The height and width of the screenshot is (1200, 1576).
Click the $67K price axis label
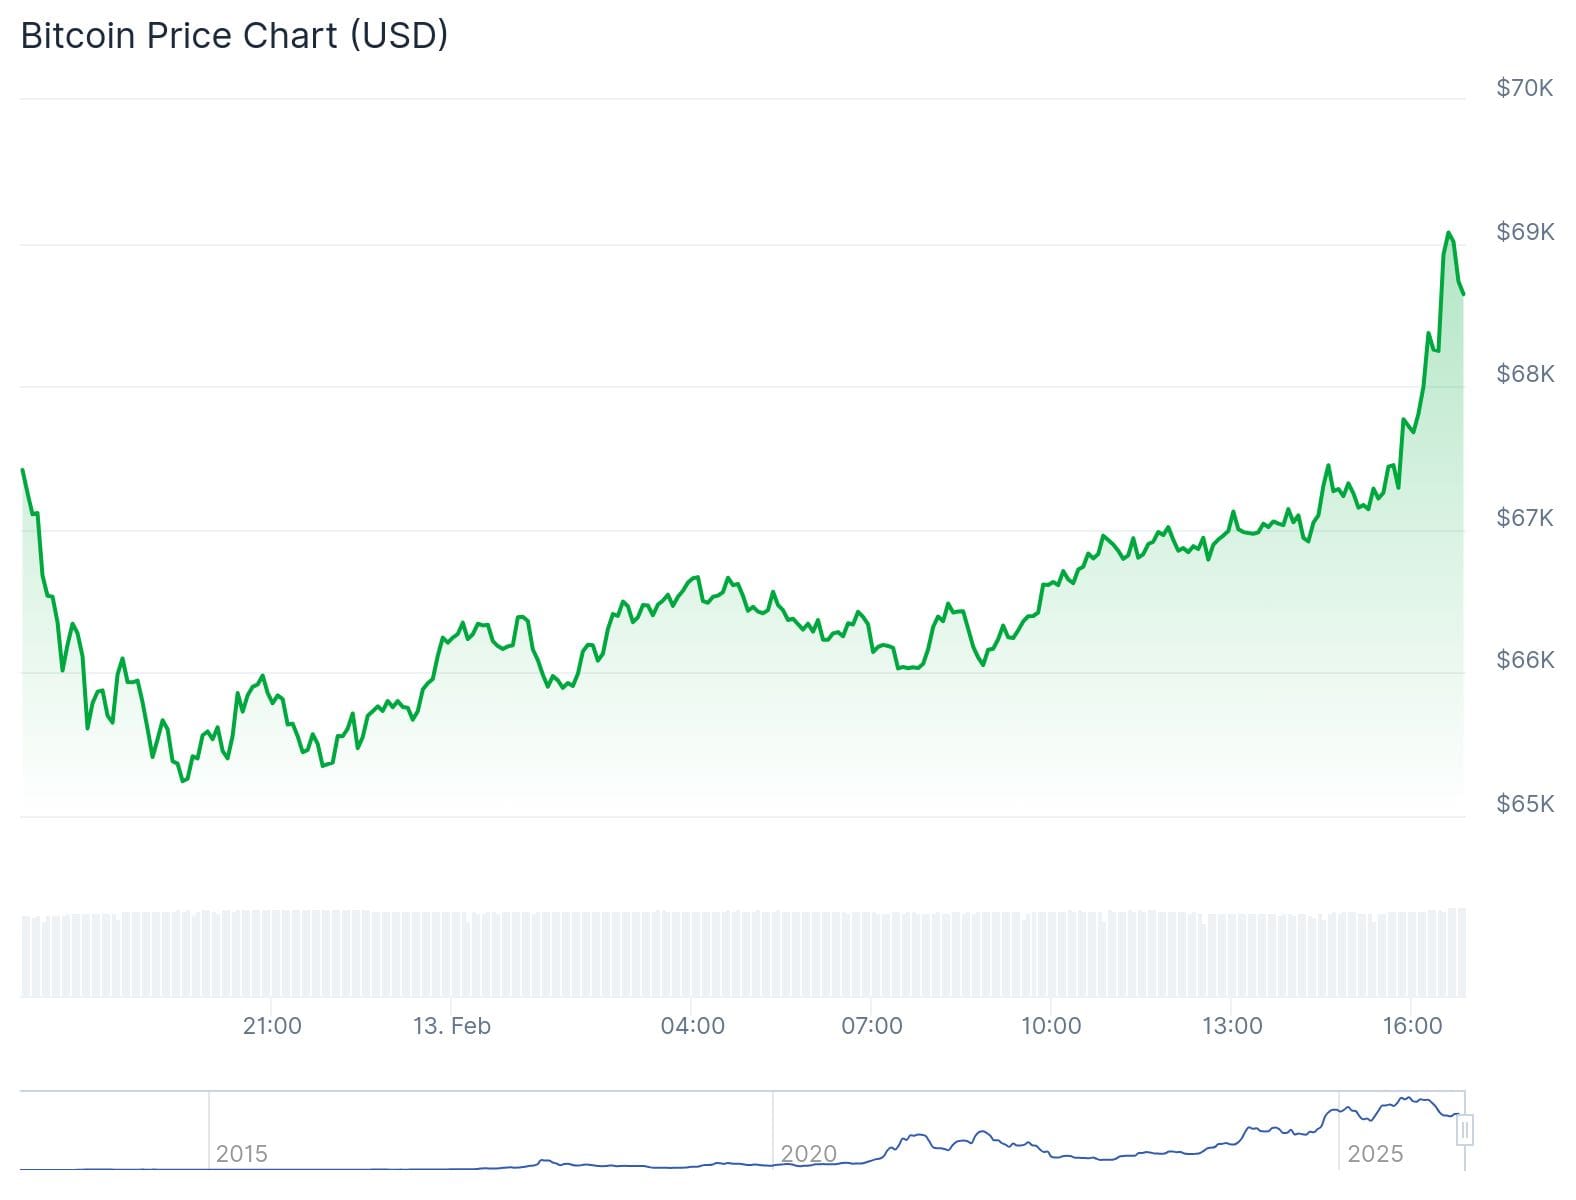click(1524, 518)
